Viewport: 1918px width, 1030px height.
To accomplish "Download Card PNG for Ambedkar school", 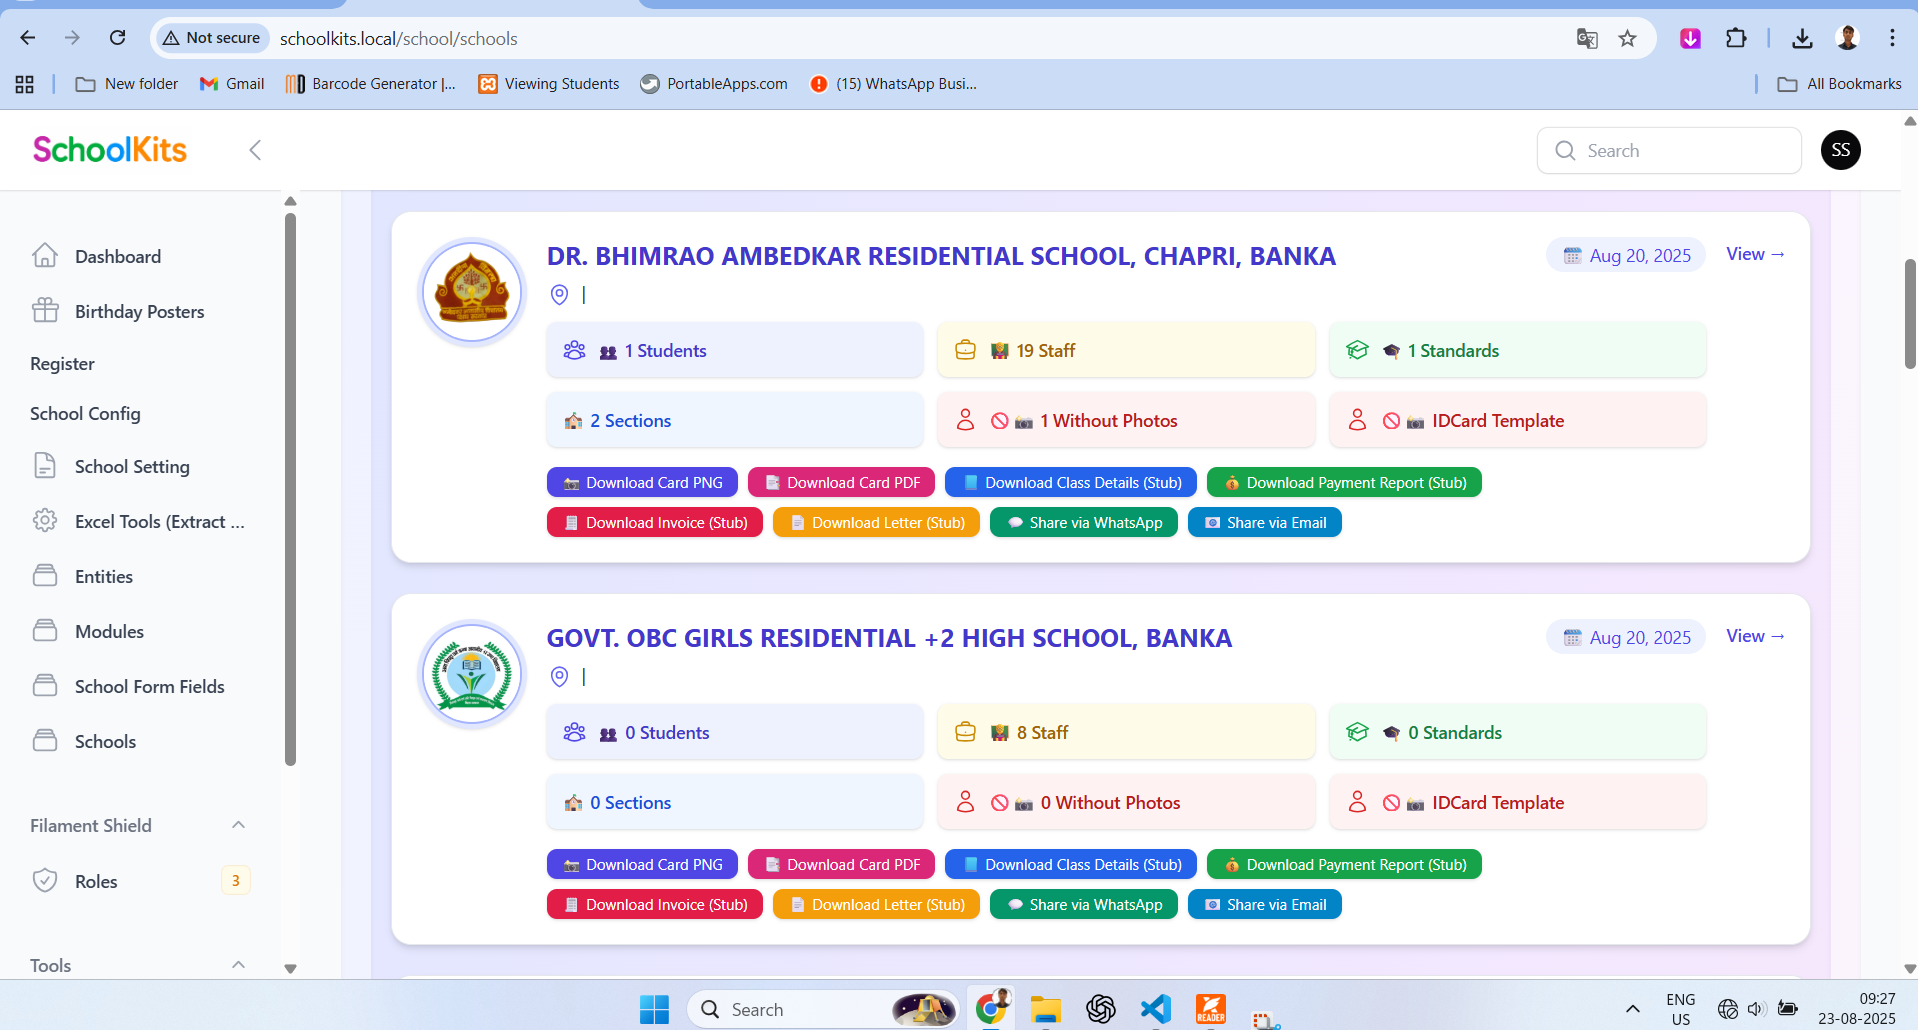I will 642,483.
